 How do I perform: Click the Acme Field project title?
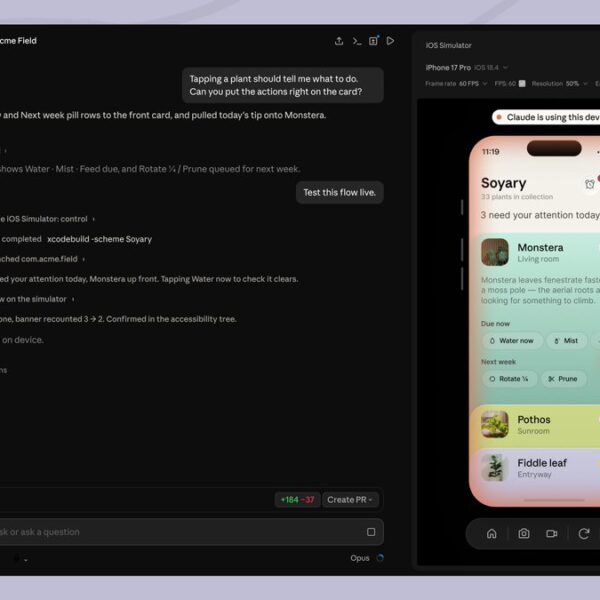18,41
